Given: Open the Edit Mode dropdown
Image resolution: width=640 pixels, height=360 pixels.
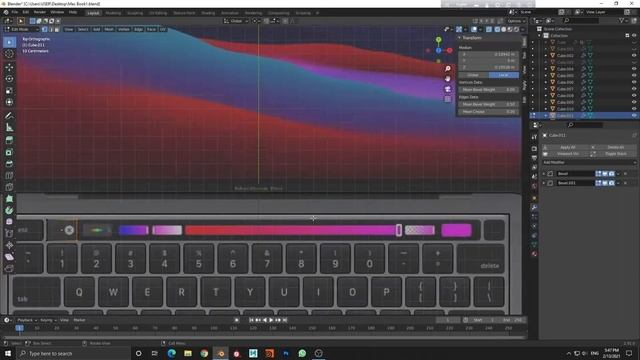Looking at the screenshot, I should [x=21, y=29].
